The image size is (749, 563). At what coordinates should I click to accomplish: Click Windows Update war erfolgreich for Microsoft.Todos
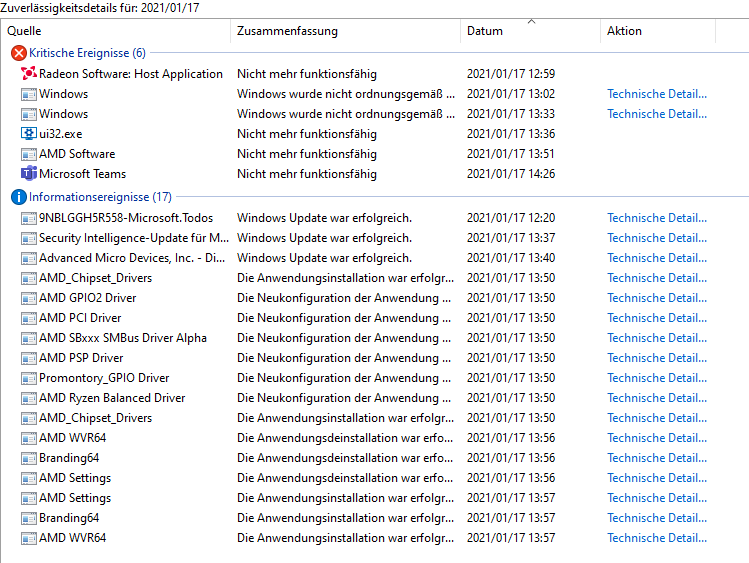(x=324, y=218)
